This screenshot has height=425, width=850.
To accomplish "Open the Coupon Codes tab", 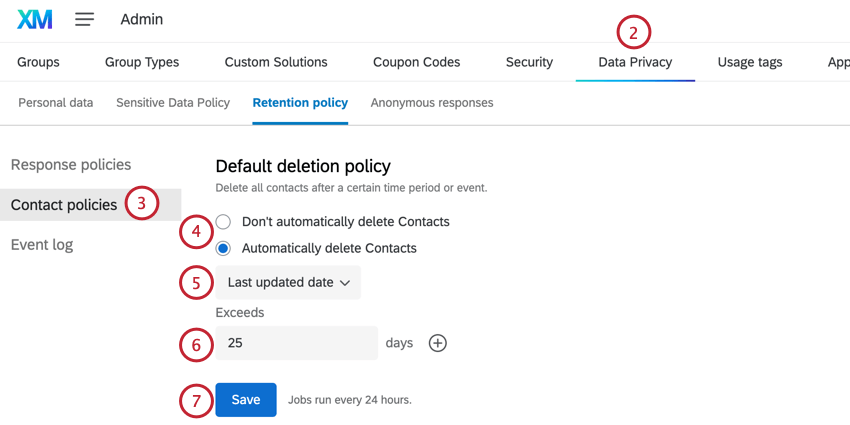I will [416, 62].
